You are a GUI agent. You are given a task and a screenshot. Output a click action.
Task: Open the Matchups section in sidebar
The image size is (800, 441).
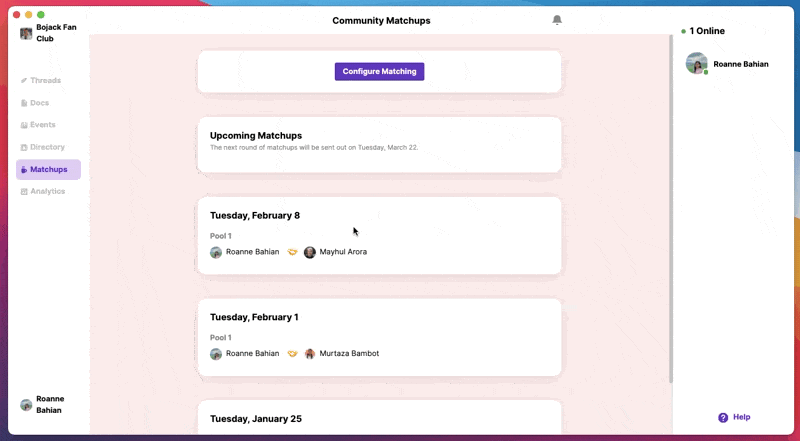[x=48, y=169]
